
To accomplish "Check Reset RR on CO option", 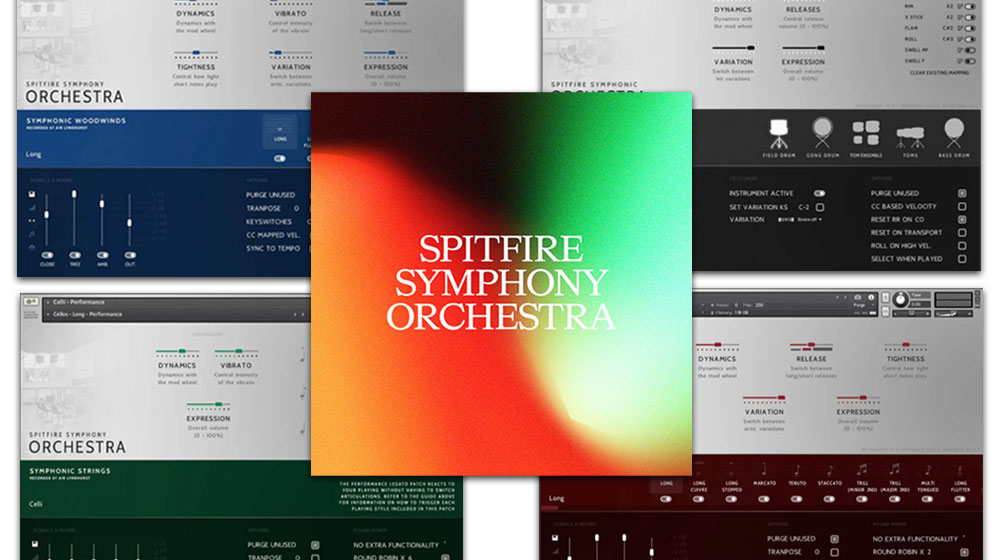I will (x=962, y=219).
